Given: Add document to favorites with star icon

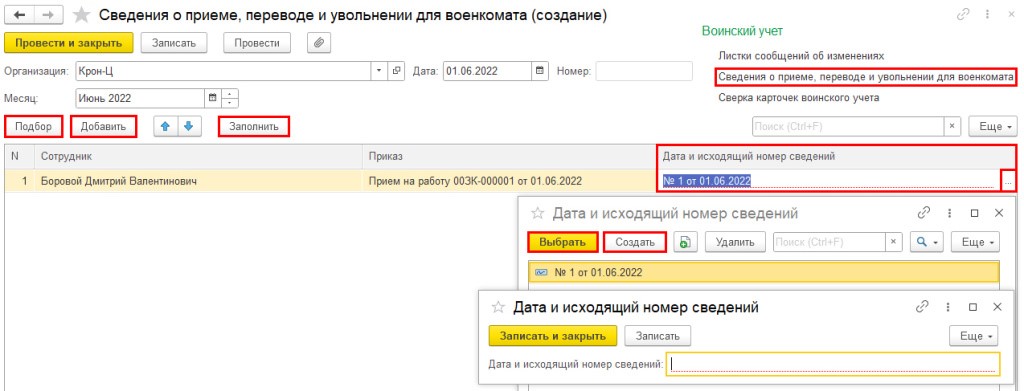Looking at the screenshot, I should pos(81,14).
